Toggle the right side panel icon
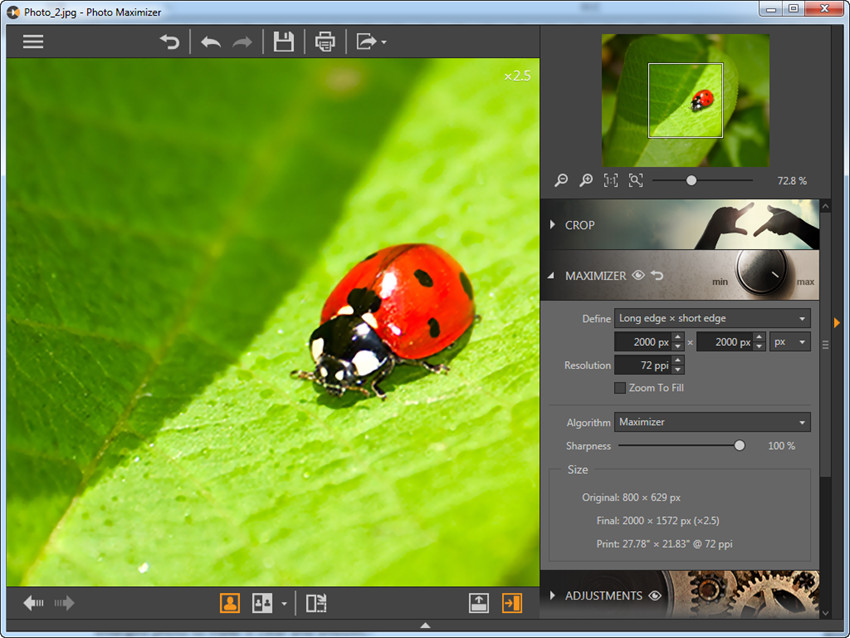Screen dimensions: 850x638 point(512,603)
